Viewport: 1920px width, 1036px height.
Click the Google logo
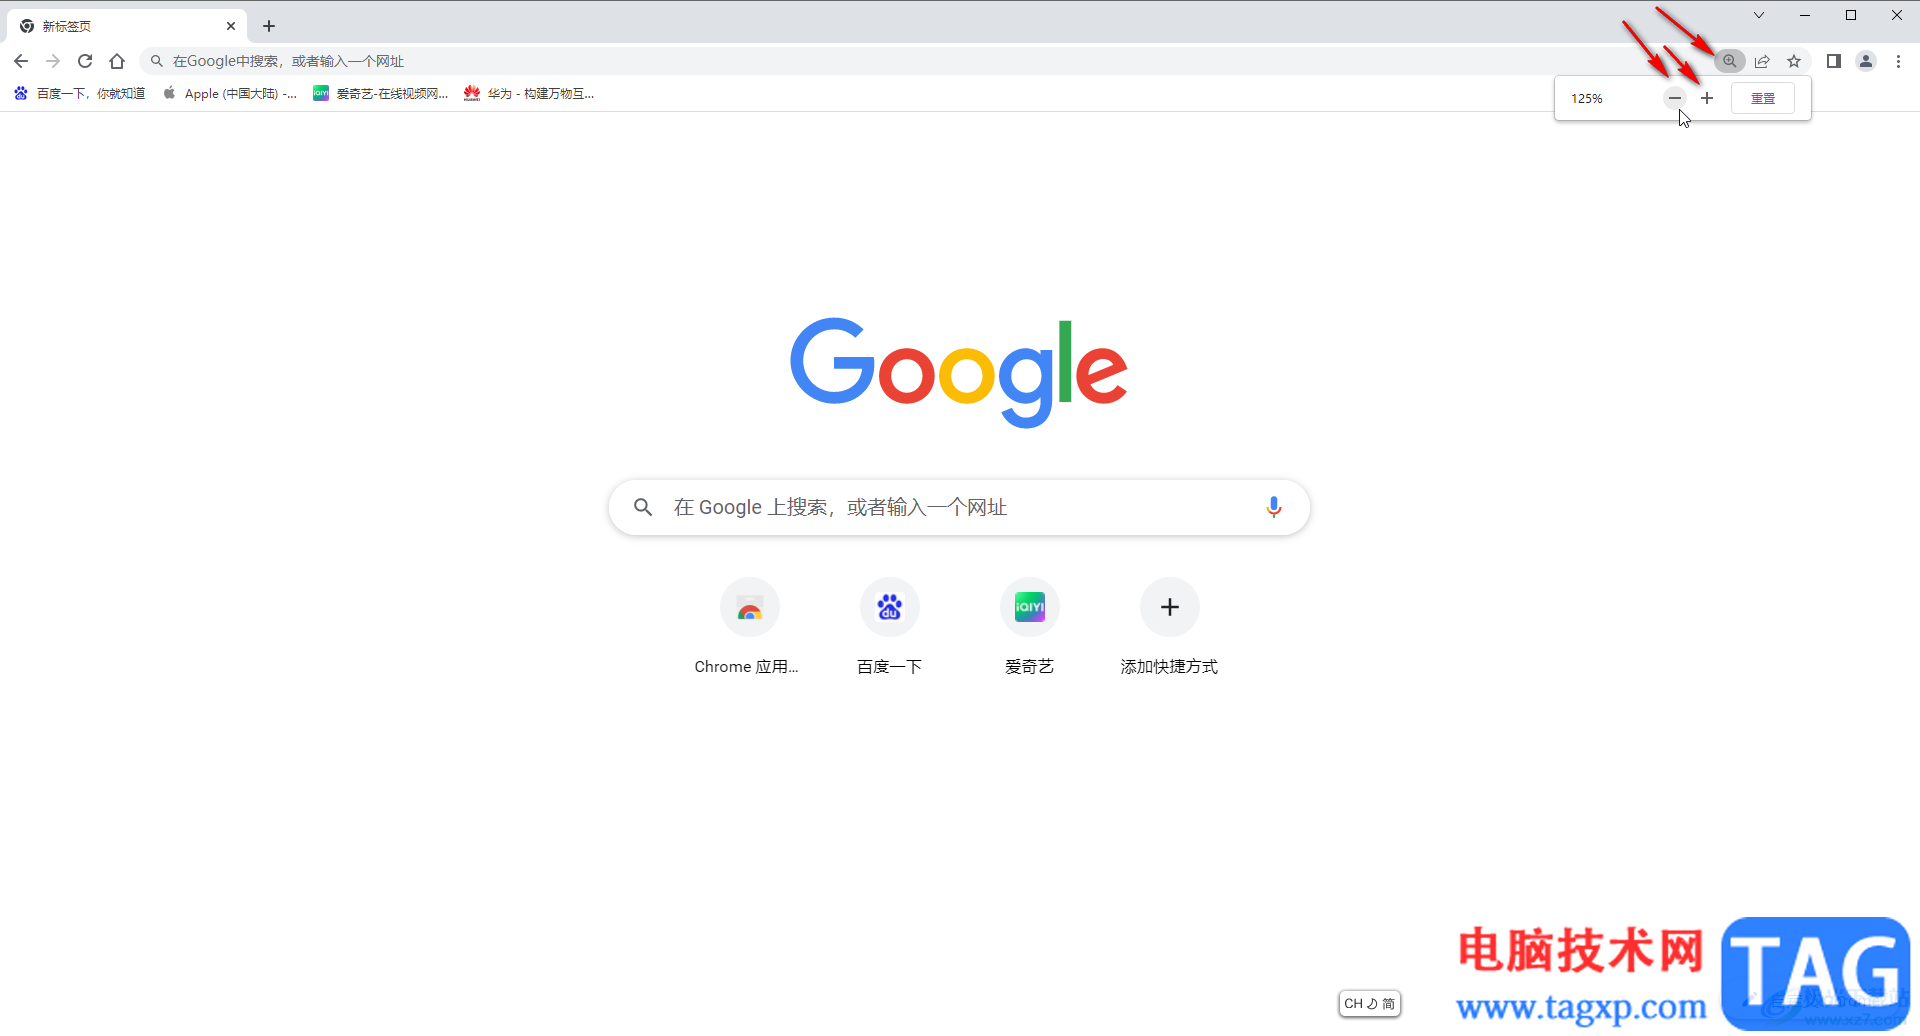click(x=959, y=372)
